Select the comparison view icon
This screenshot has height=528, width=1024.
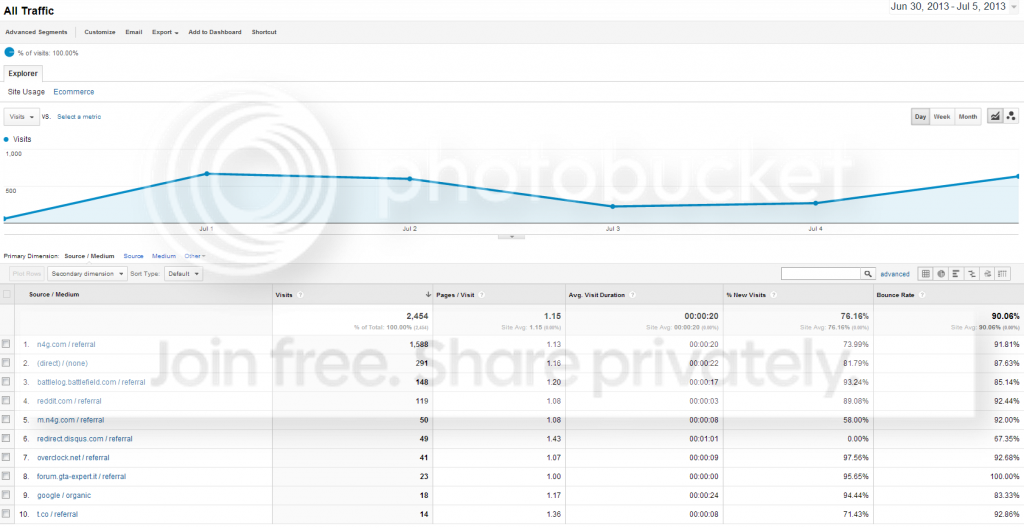pos(972,274)
